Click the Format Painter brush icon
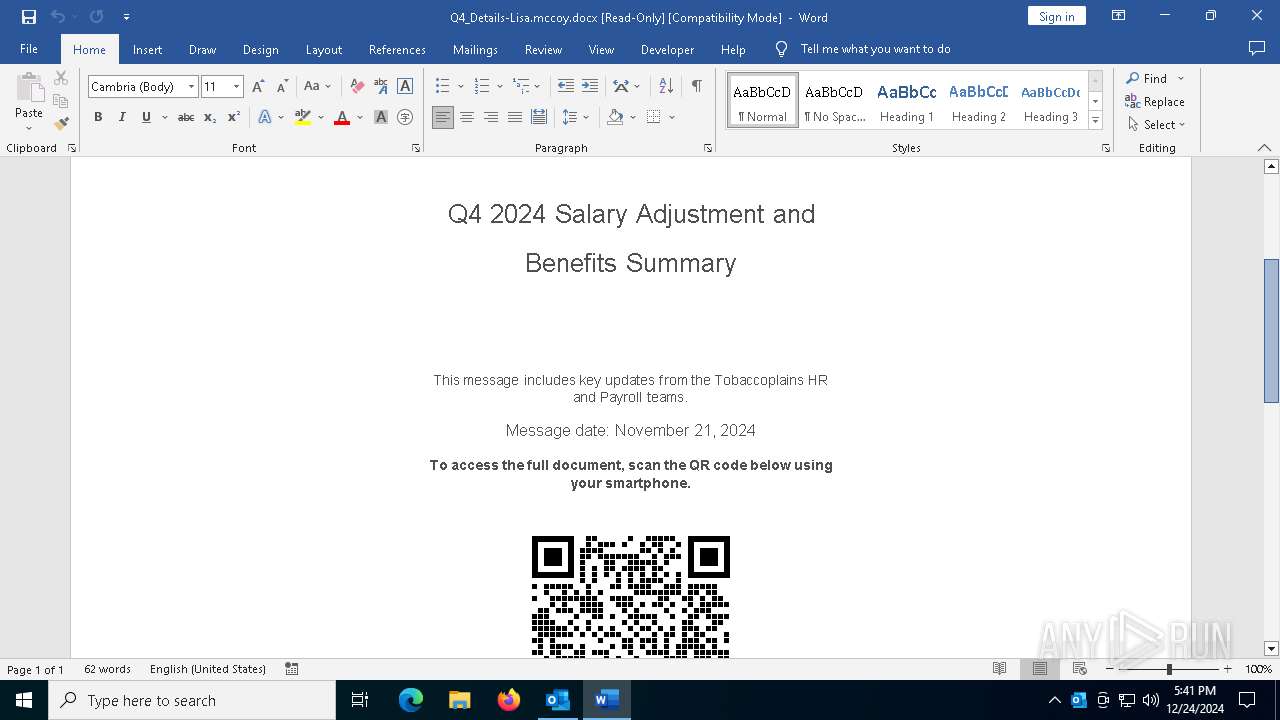This screenshot has width=1280, height=720. [x=61, y=124]
